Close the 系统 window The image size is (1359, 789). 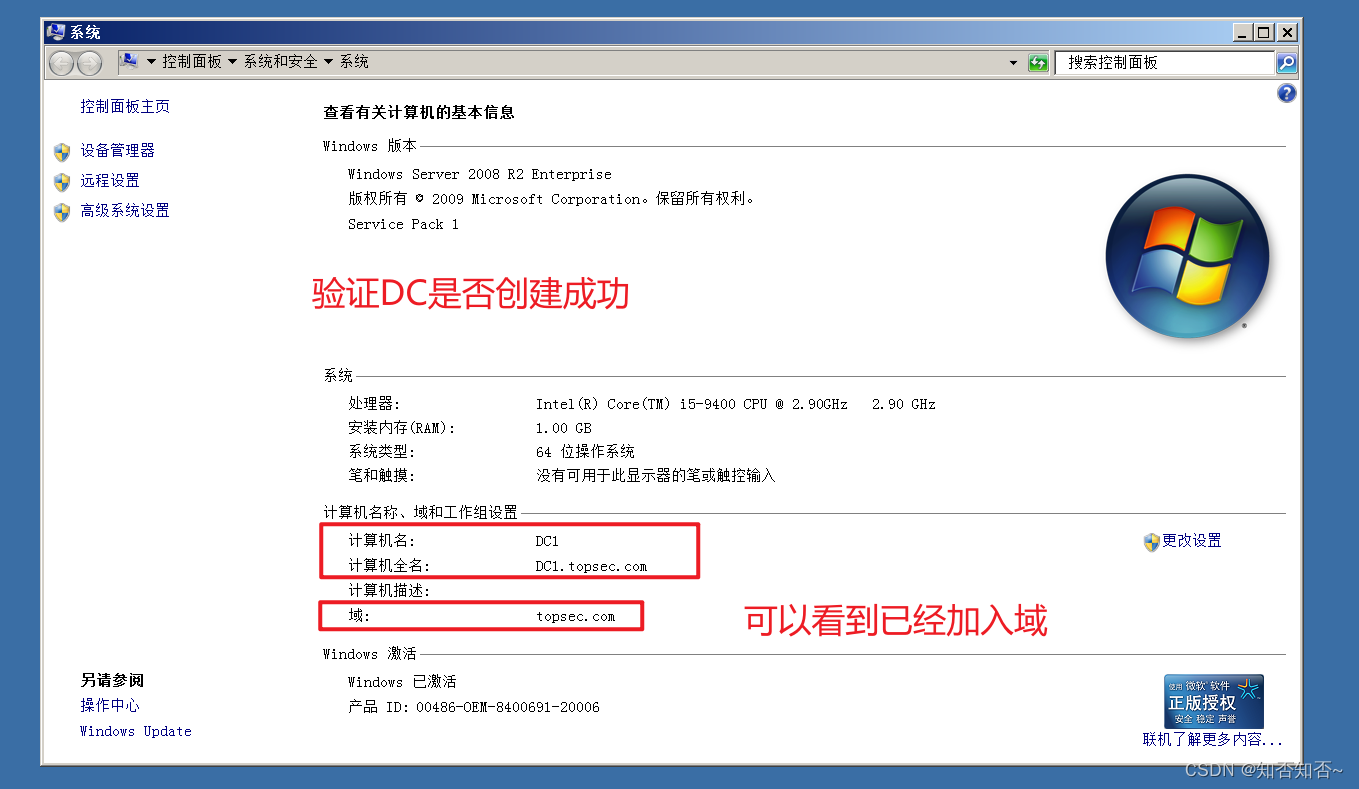(x=1287, y=33)
